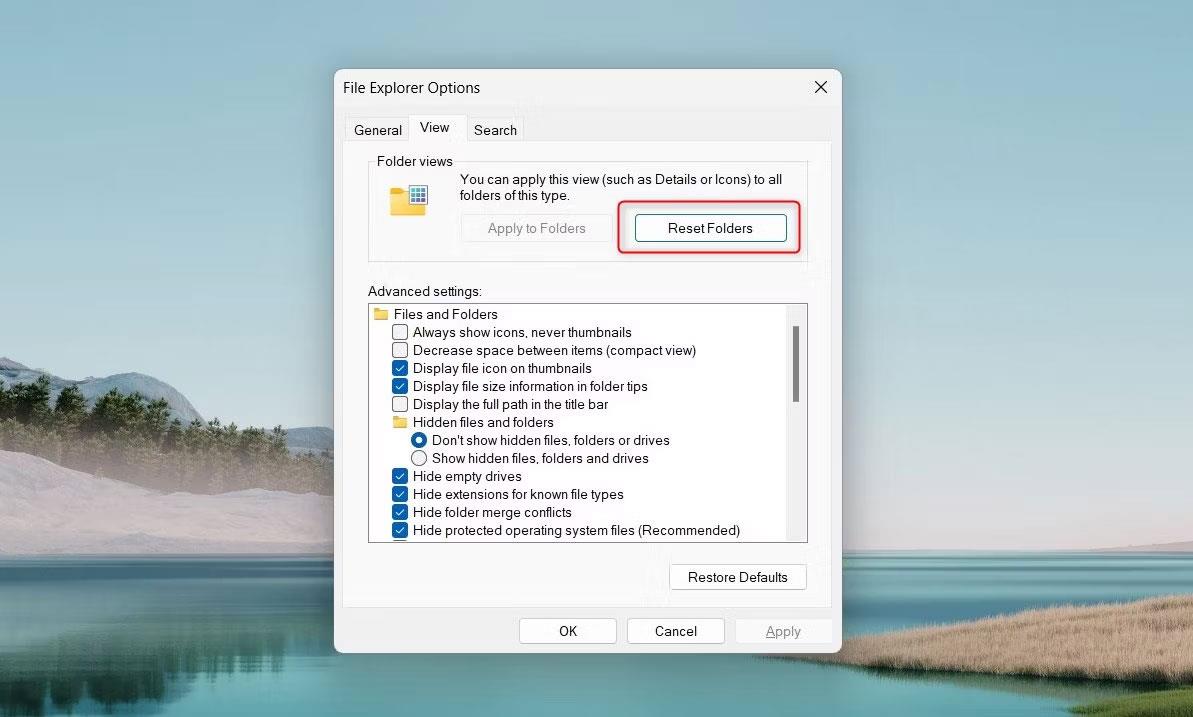Viewport: 1193px width, 717px height.
Task: Uncheck Display file icon on thumbnails
Action: click(400, 368)
